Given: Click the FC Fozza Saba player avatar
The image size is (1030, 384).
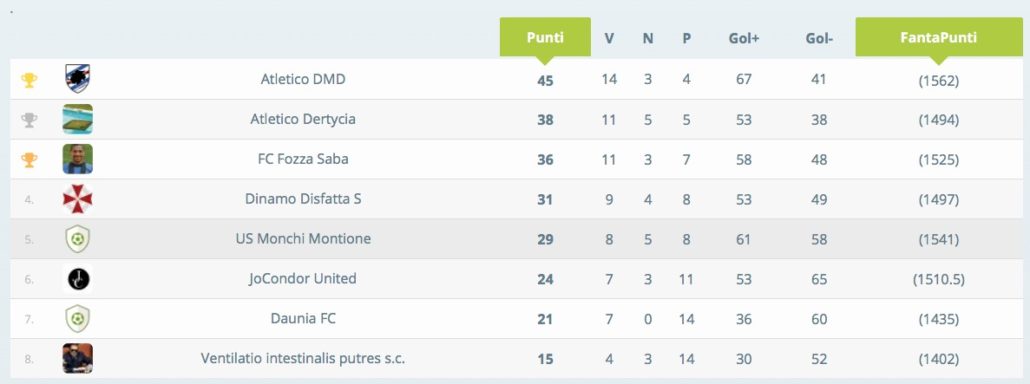Looking at the screenshot, I should pyautogui.click(x=78, y=159).
